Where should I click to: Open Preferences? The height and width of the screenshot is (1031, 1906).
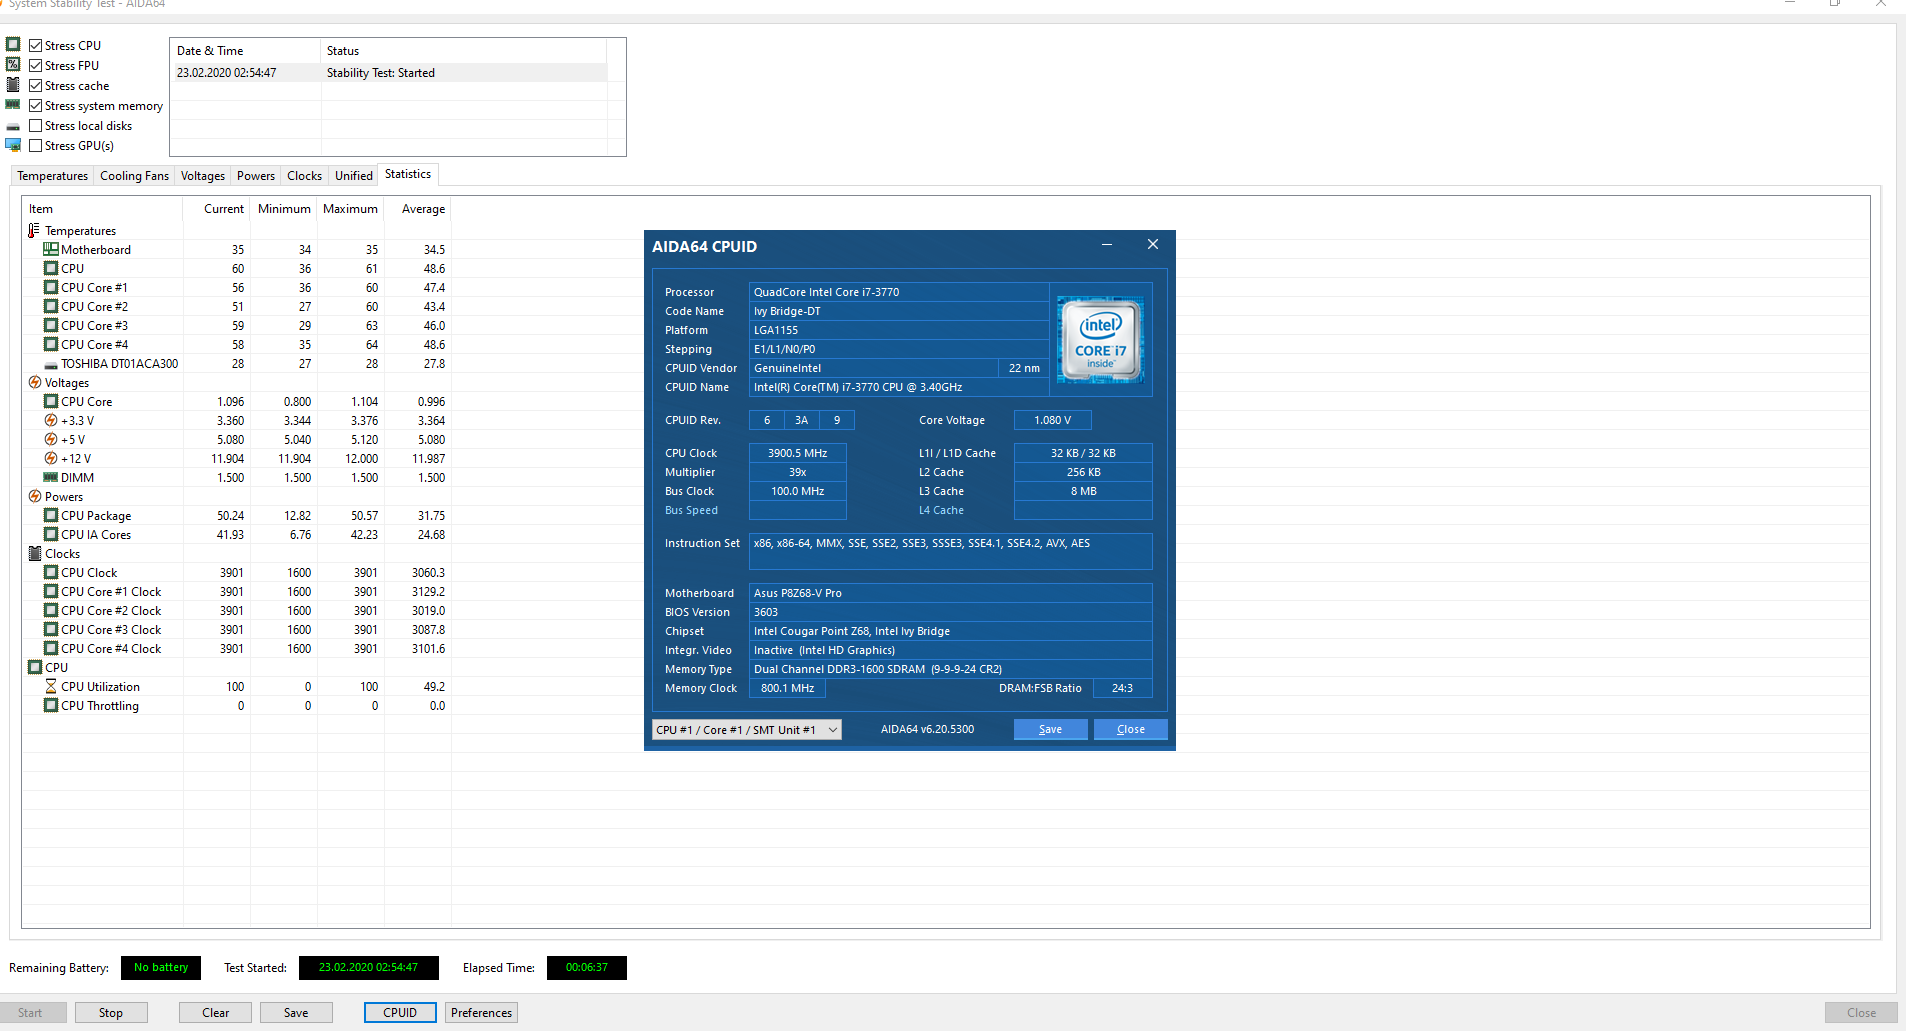click(x=481, y=1013)
